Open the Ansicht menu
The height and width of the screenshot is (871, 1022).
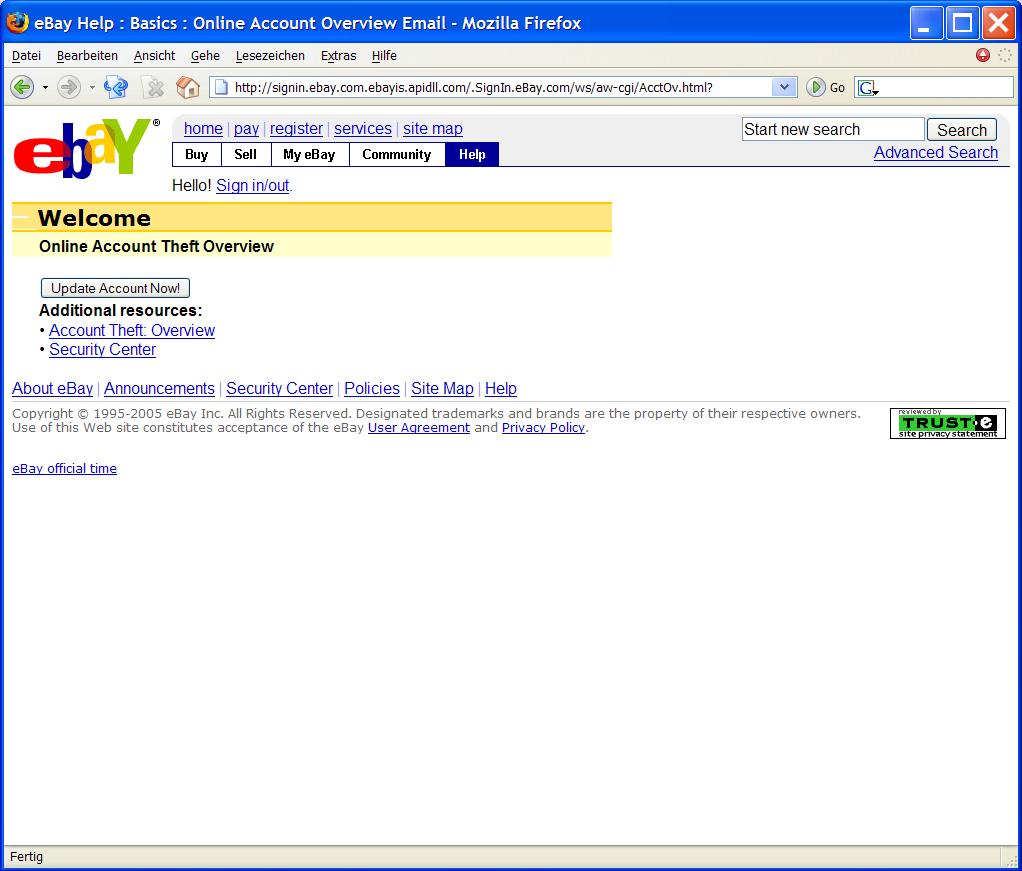(154, 55)
